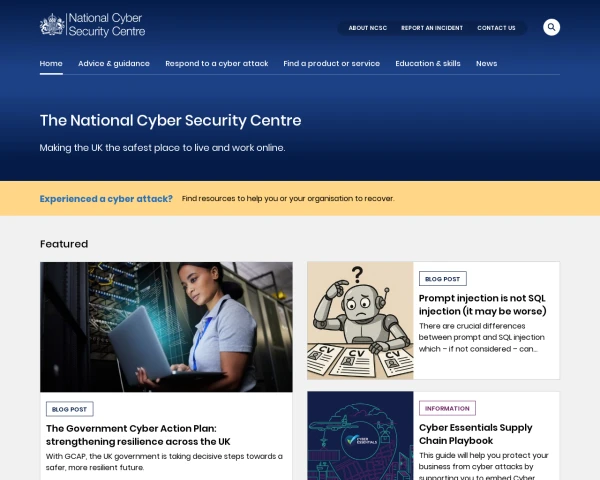Viewport: 600px width, 480px height.
Task: Open About NCSC page
Action: (x=367, y=28)
